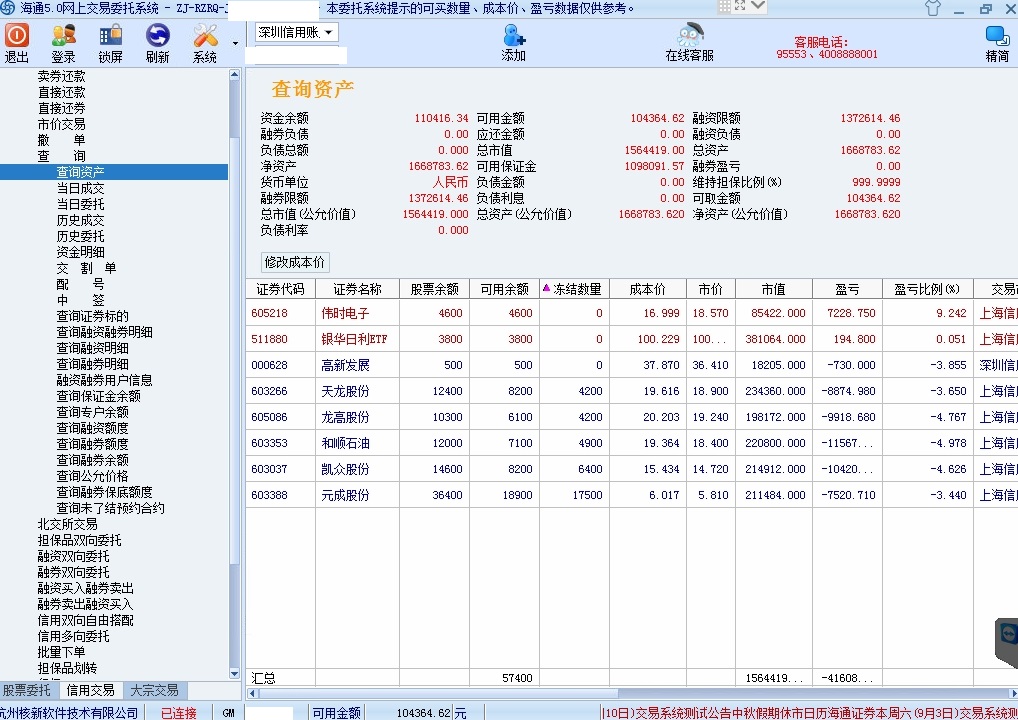
Task: Click the 修改成本价 button
Action: [x=294, y=262]
